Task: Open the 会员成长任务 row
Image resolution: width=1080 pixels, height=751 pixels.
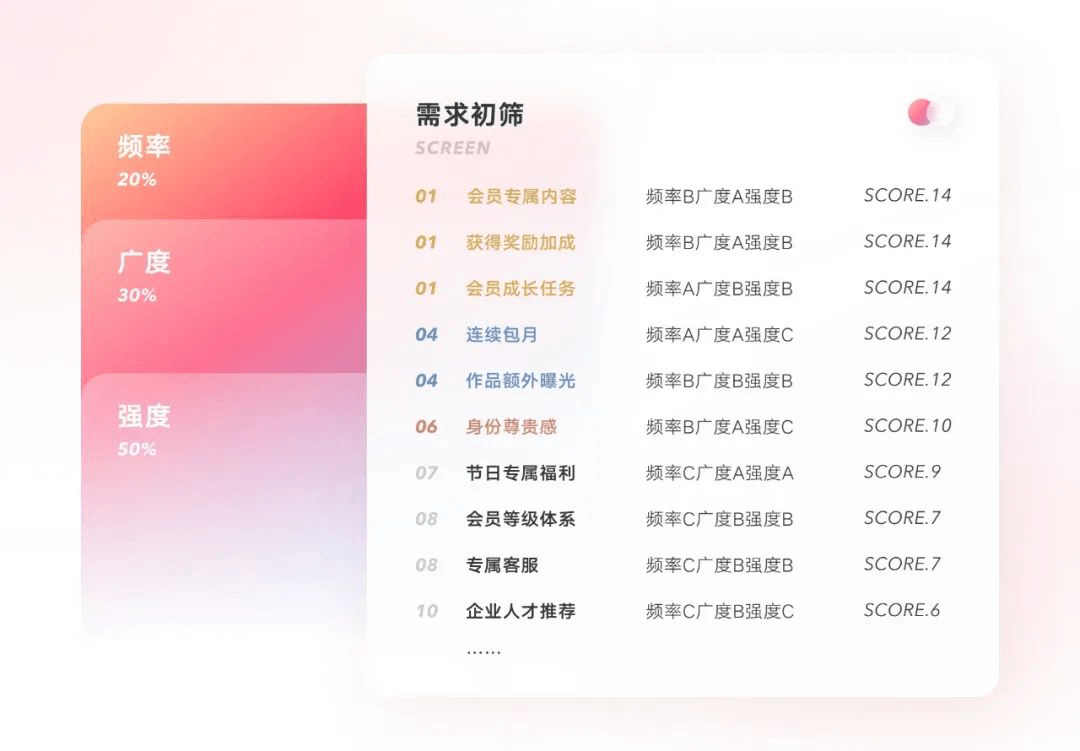Action: pyautogui.click(x=683, y=289)
